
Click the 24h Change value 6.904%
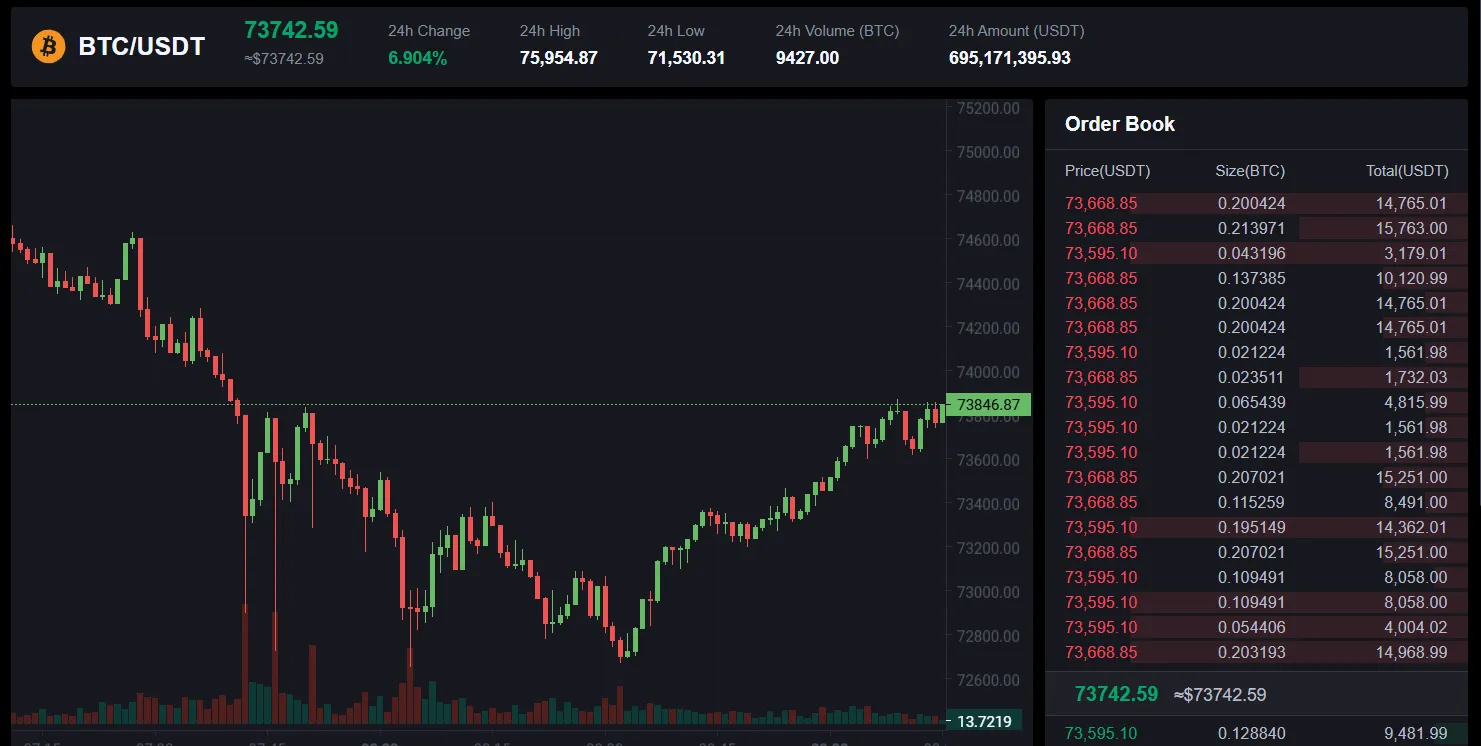click(417, 58)
